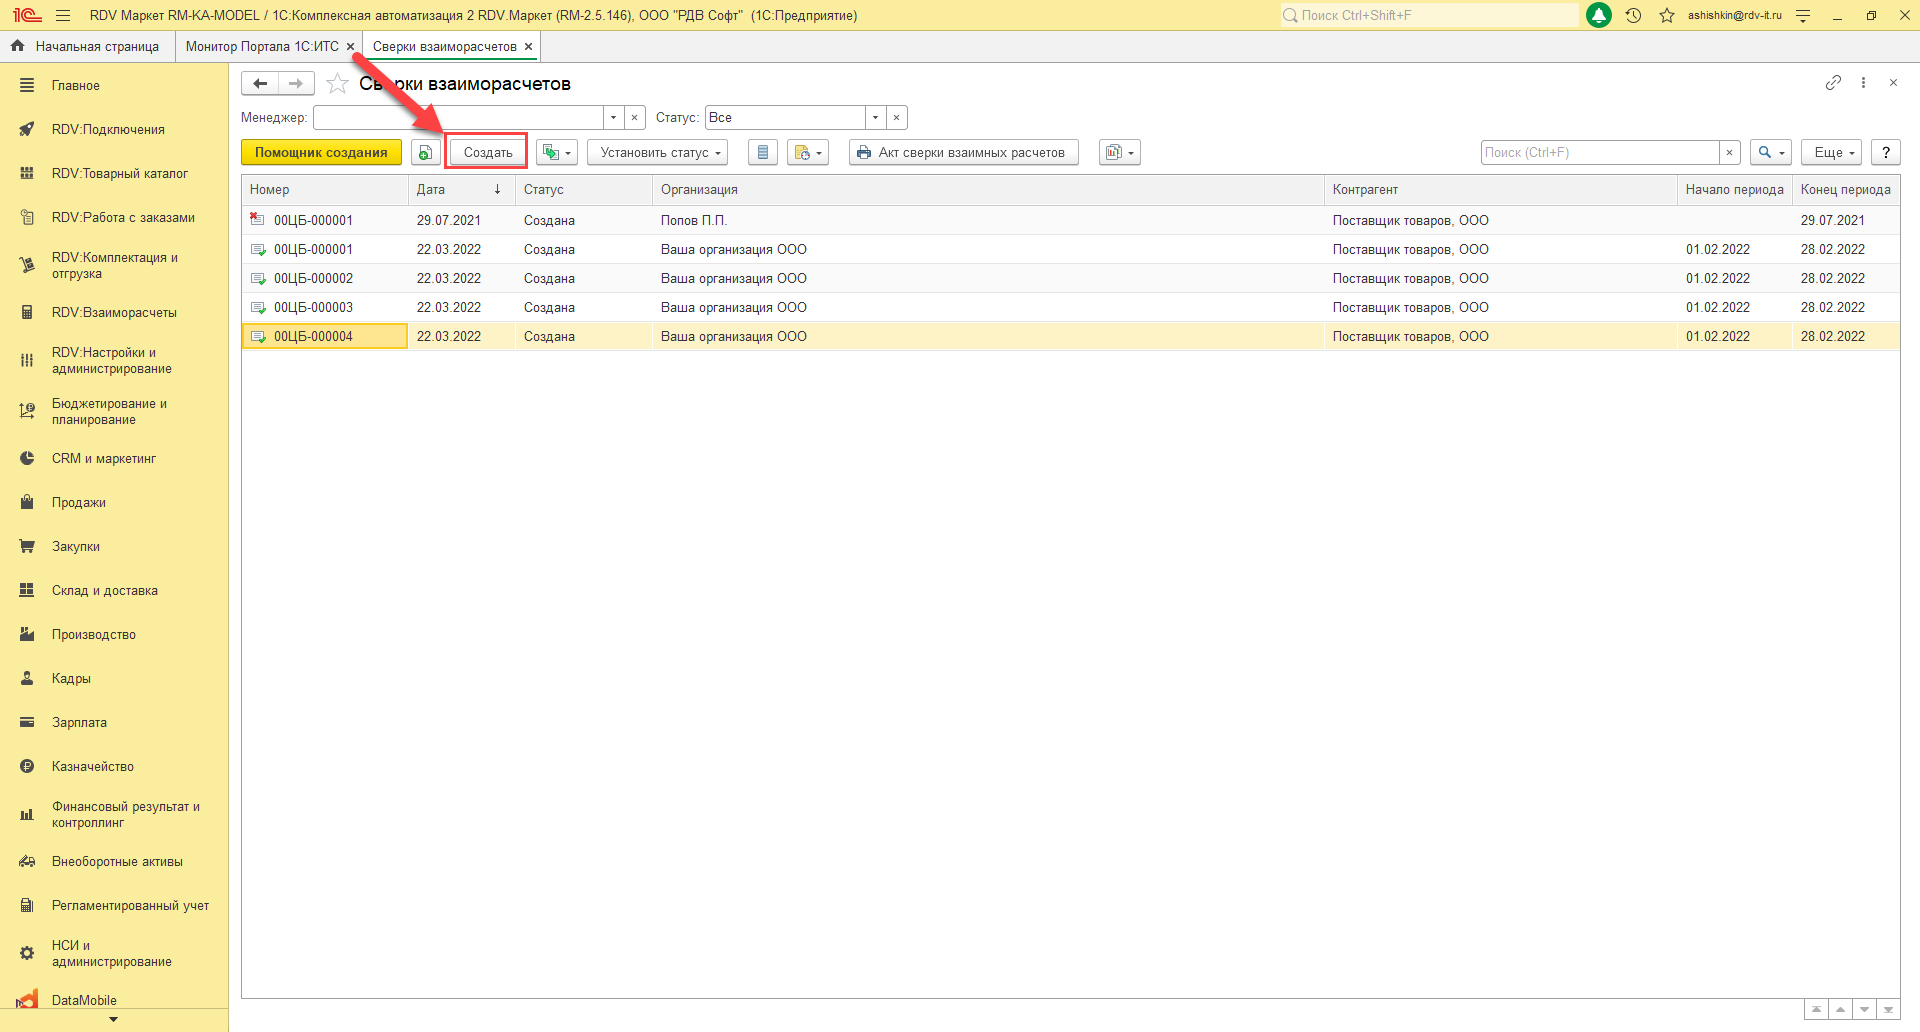
Task: Click the Помощник создания button
Action: 321,152
